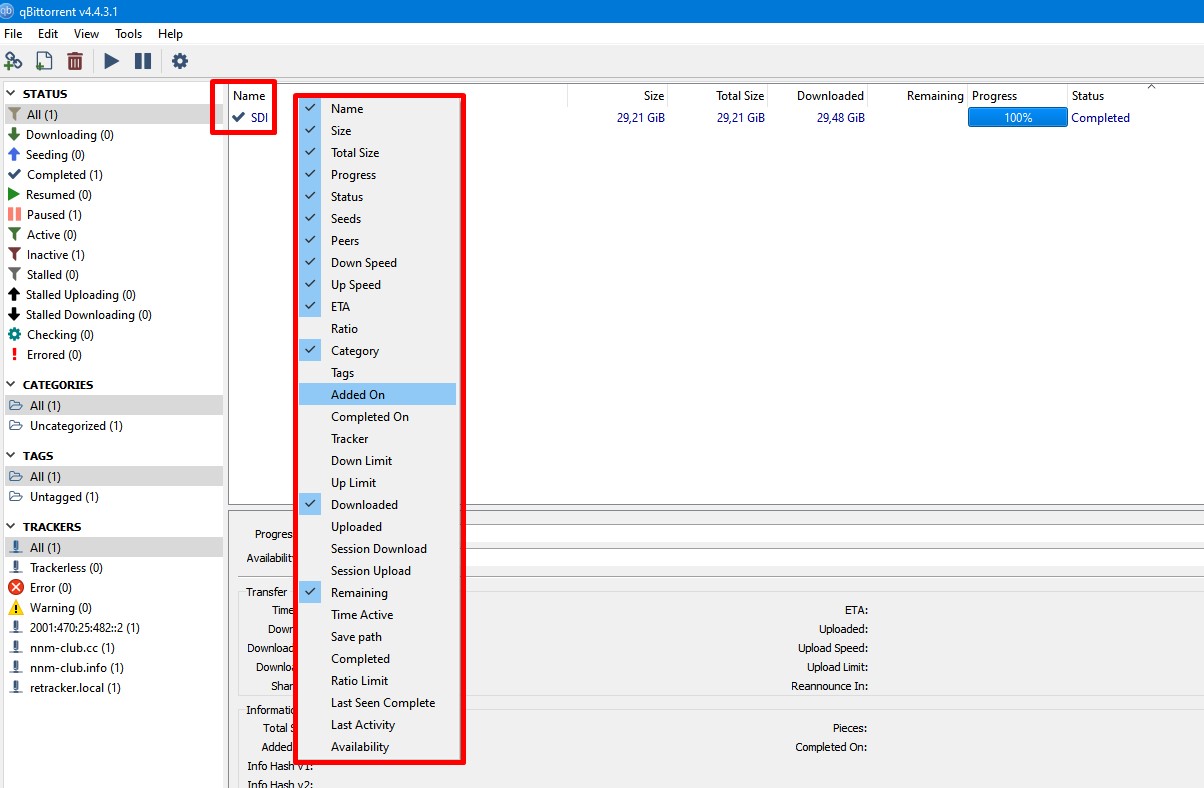Screen dimensions: 1204x788
Task: Enable the Ratio column option
Action: pos(377,329)
